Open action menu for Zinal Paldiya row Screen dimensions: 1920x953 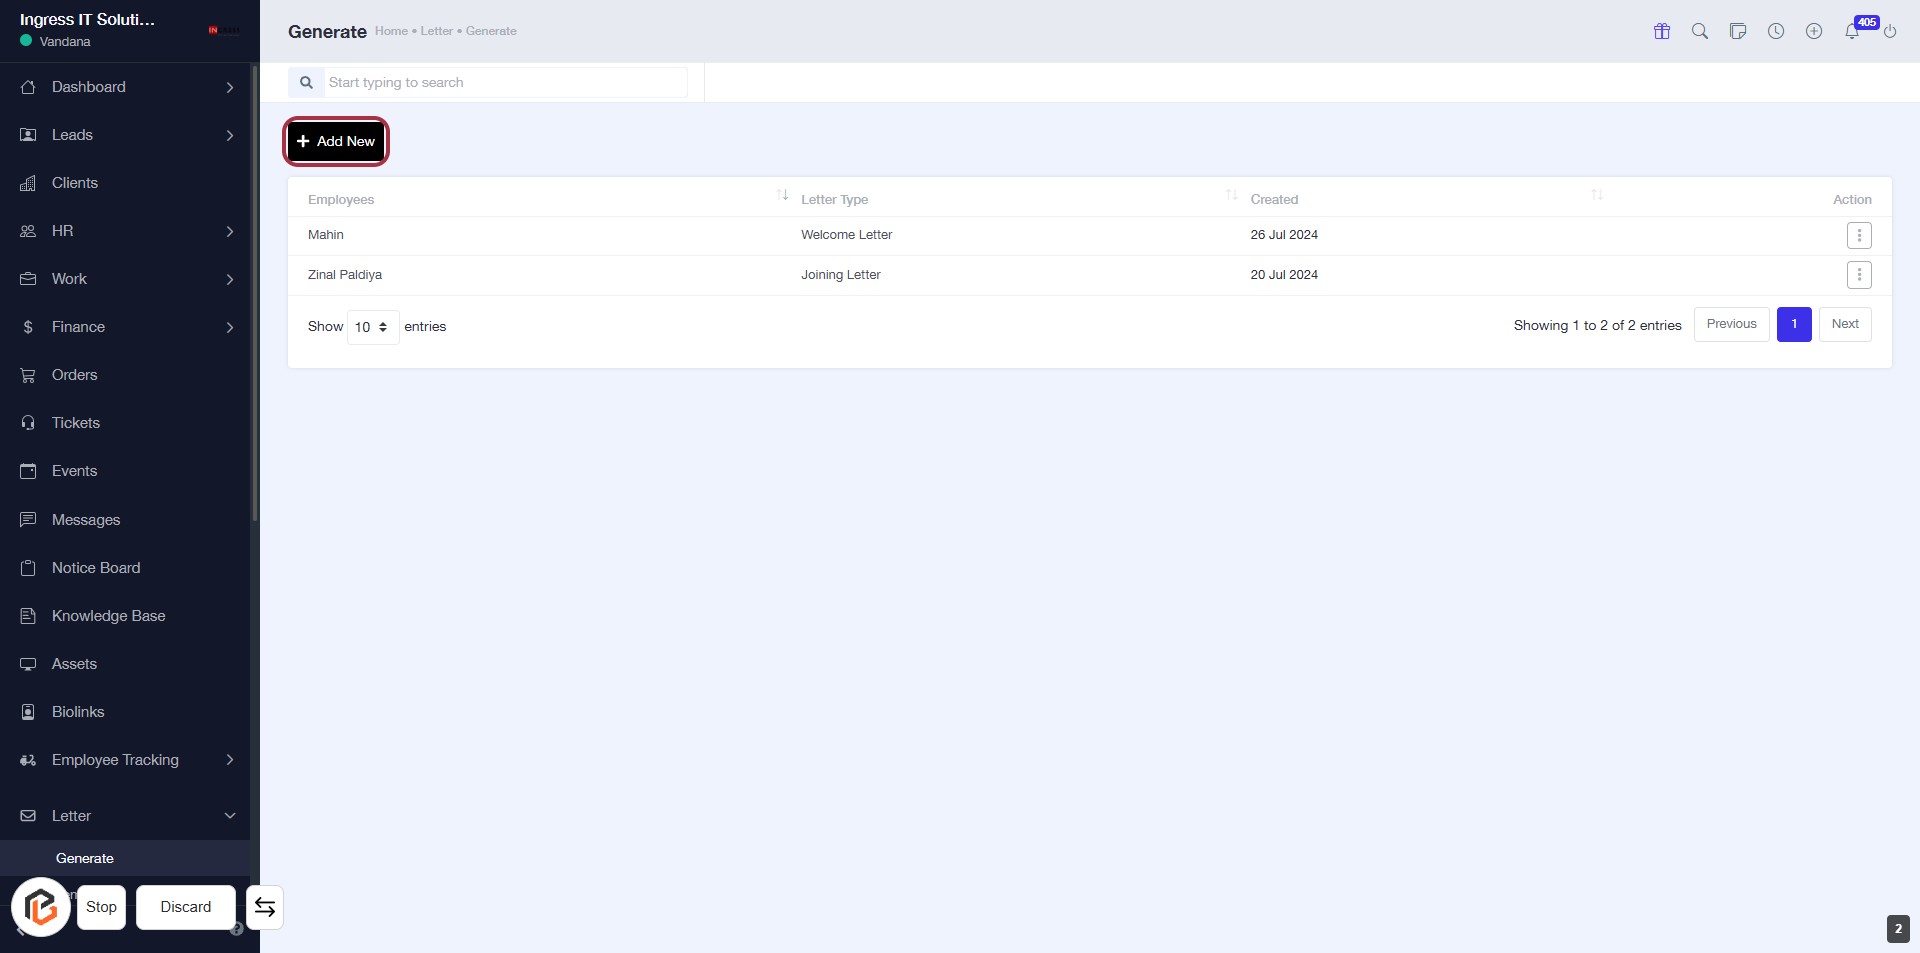pyautogui.click(x=1859, y=275)
